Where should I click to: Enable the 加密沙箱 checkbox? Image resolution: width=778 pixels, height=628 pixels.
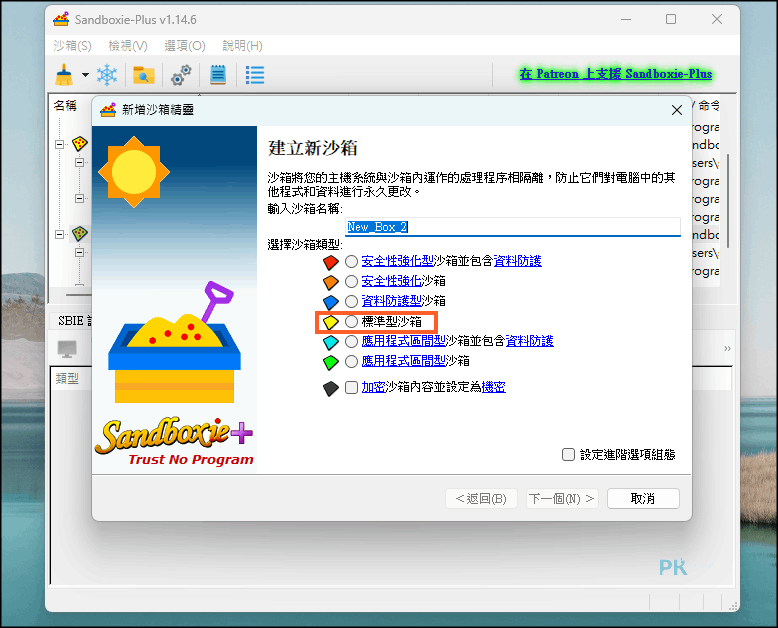click(x=351, y=387)
